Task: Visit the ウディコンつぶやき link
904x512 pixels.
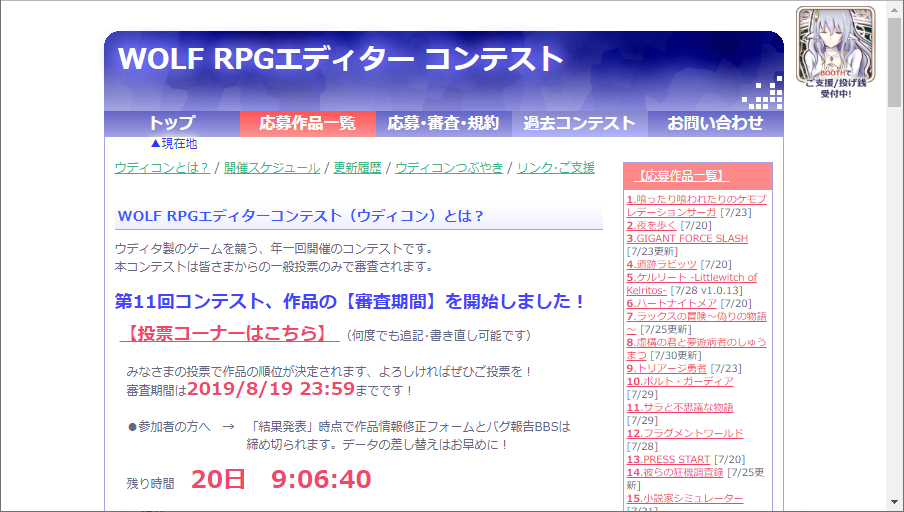Action: (449, 168)
